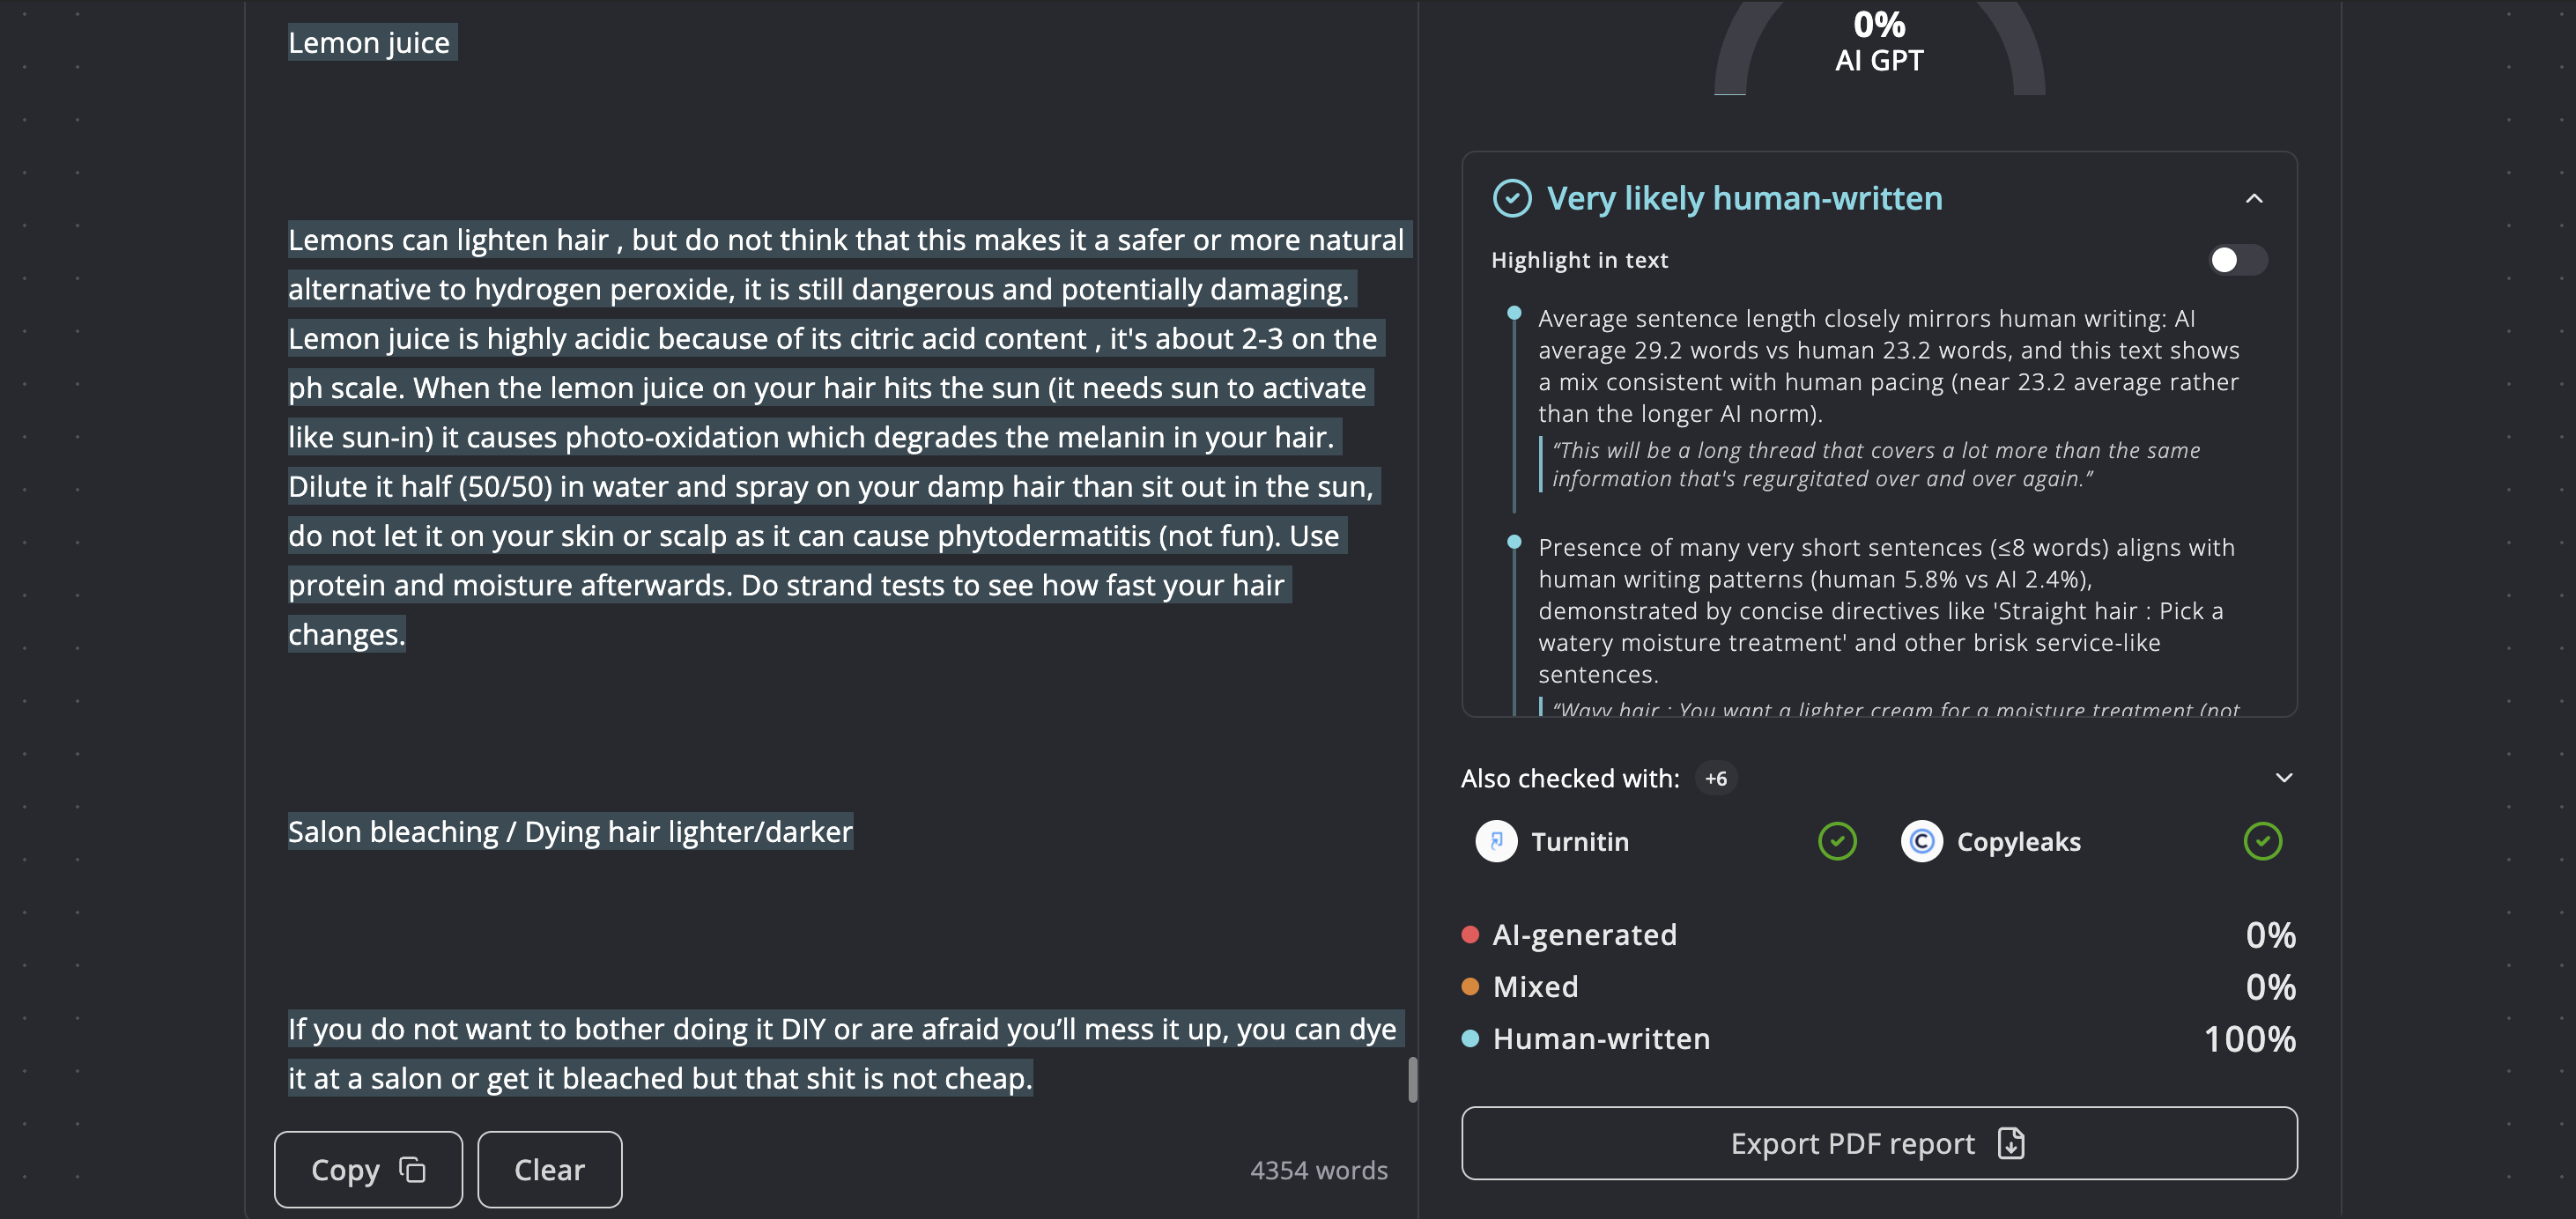Clear the text in the editor
2576x1219 pixels.
pyautogui.click(x=549, y=1169)
